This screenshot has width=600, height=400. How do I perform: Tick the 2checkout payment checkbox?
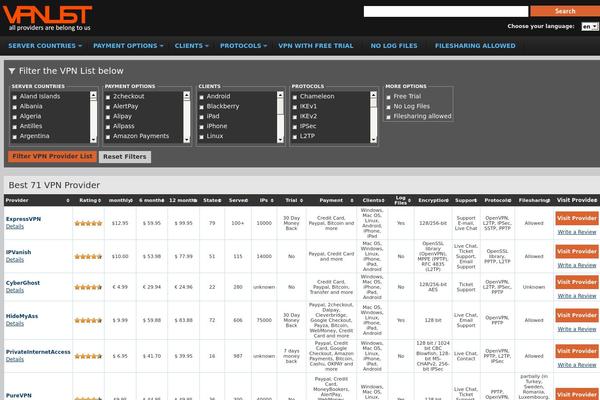click(108, 97)
